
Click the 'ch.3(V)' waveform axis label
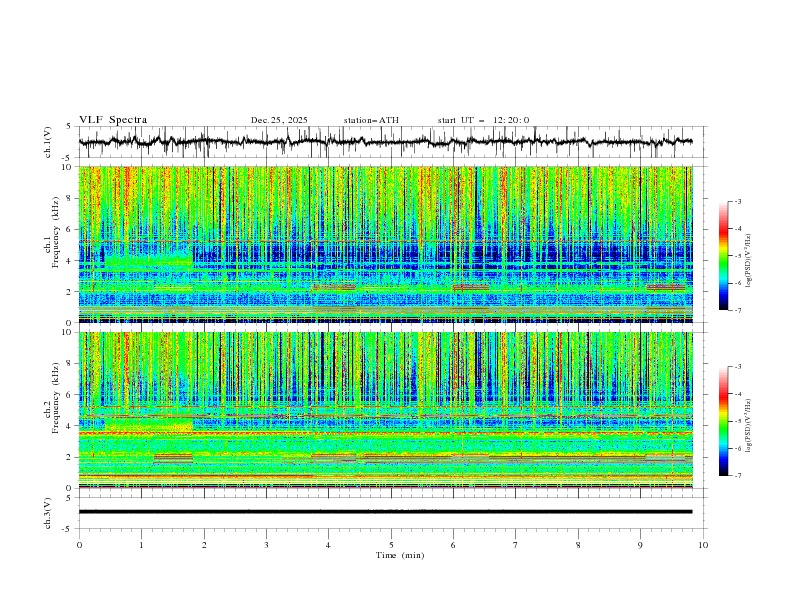[x=48, y=513]
